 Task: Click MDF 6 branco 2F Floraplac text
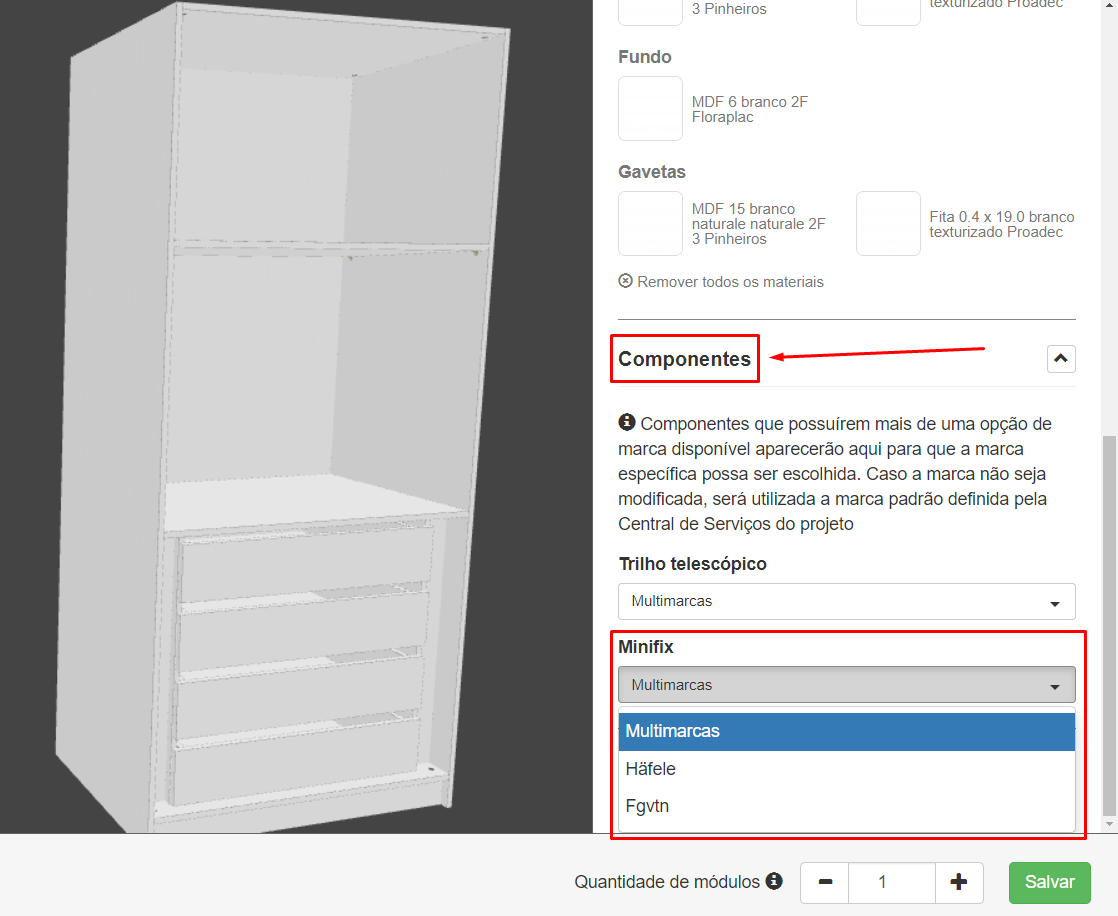tap(749, 109)
